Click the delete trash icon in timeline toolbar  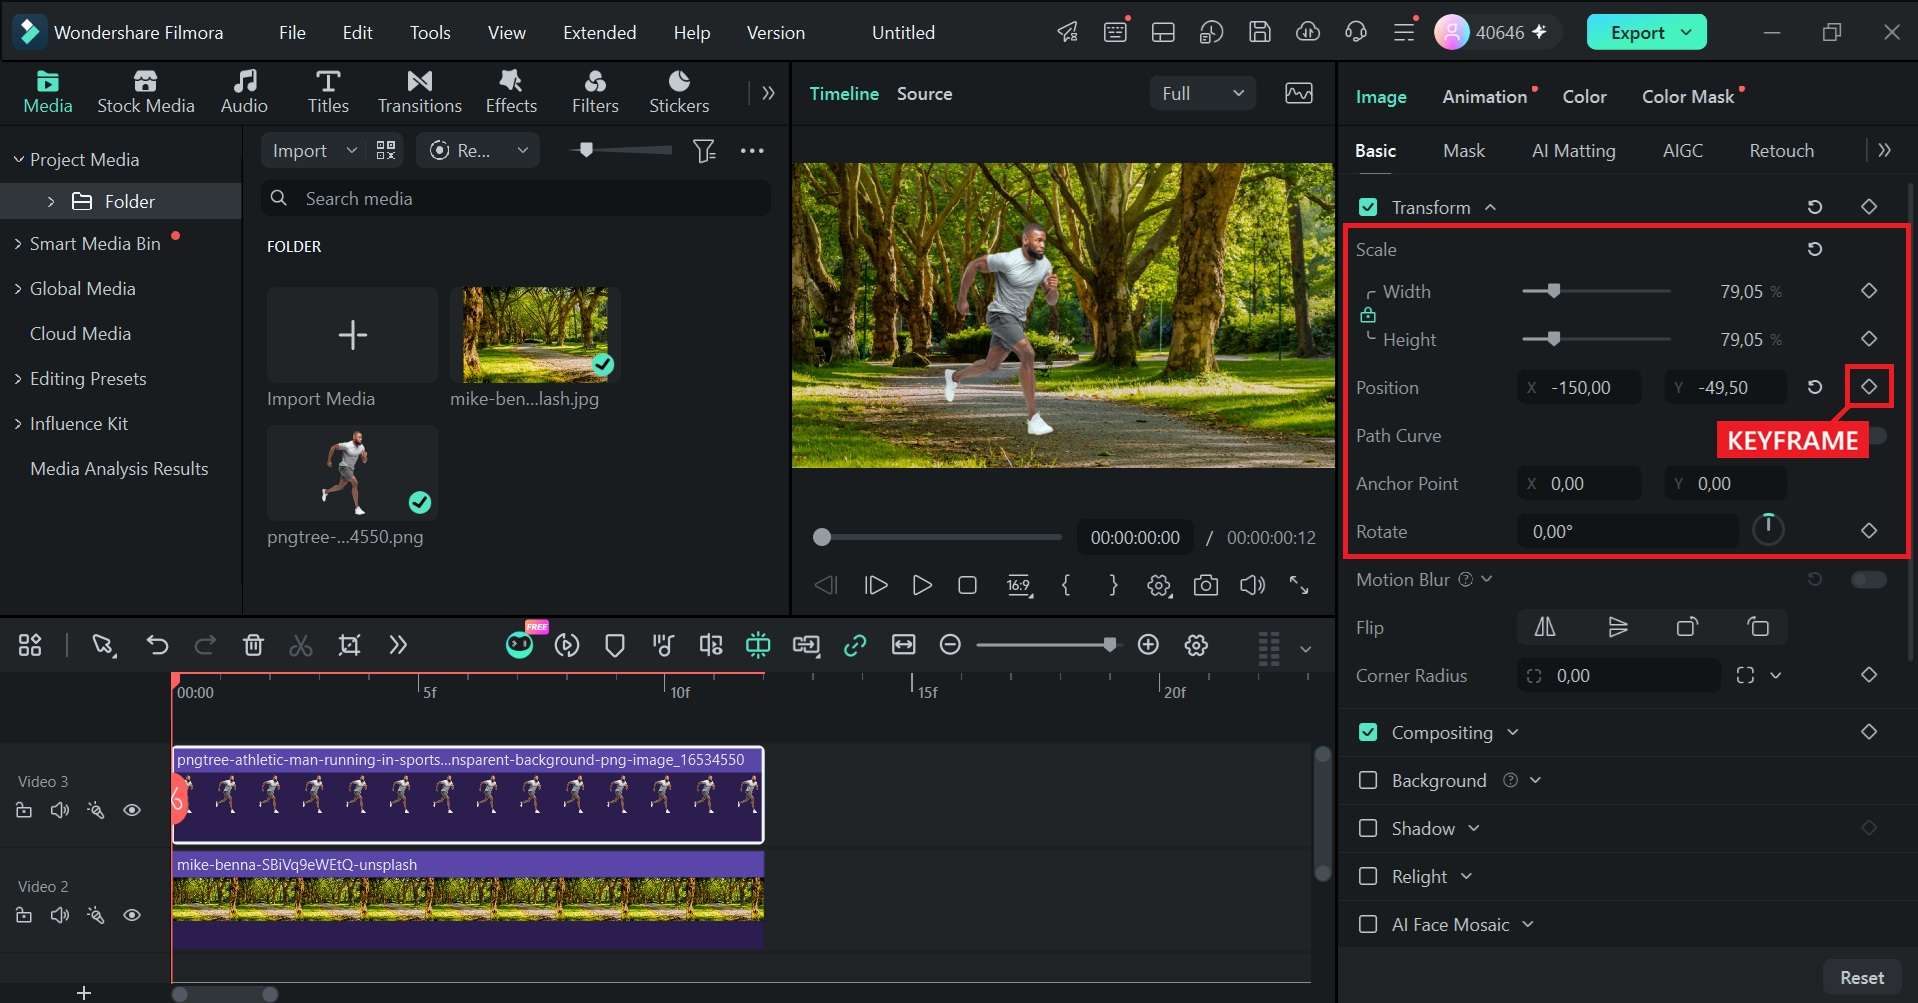click(253, 645)
